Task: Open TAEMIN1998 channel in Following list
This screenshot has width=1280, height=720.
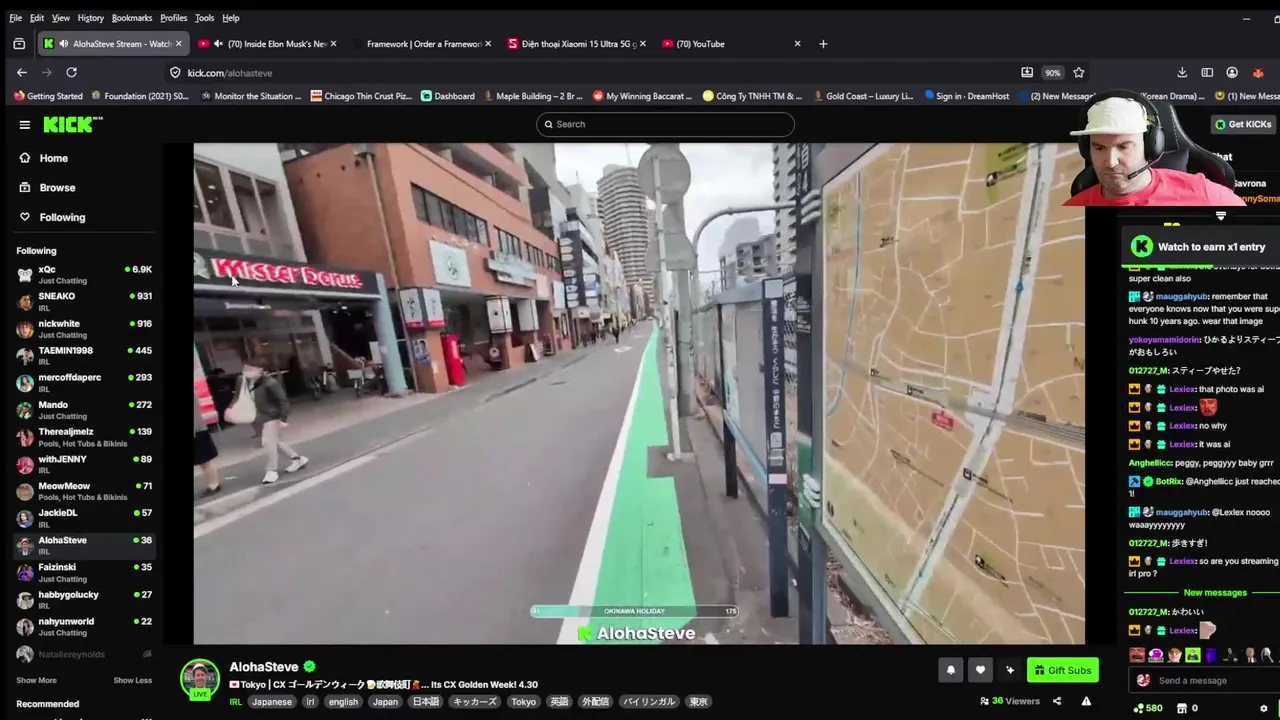Action: click(x=84, y=355)
